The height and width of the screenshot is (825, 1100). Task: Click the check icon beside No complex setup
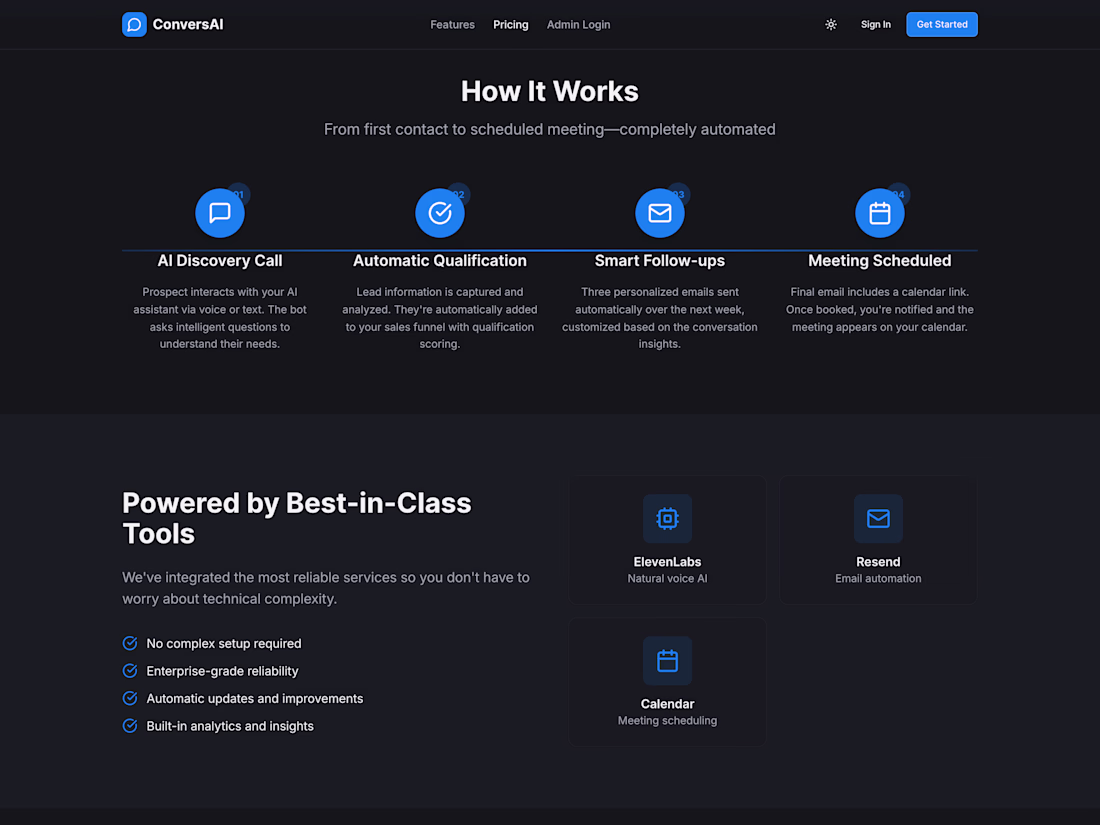pos(130,643)
